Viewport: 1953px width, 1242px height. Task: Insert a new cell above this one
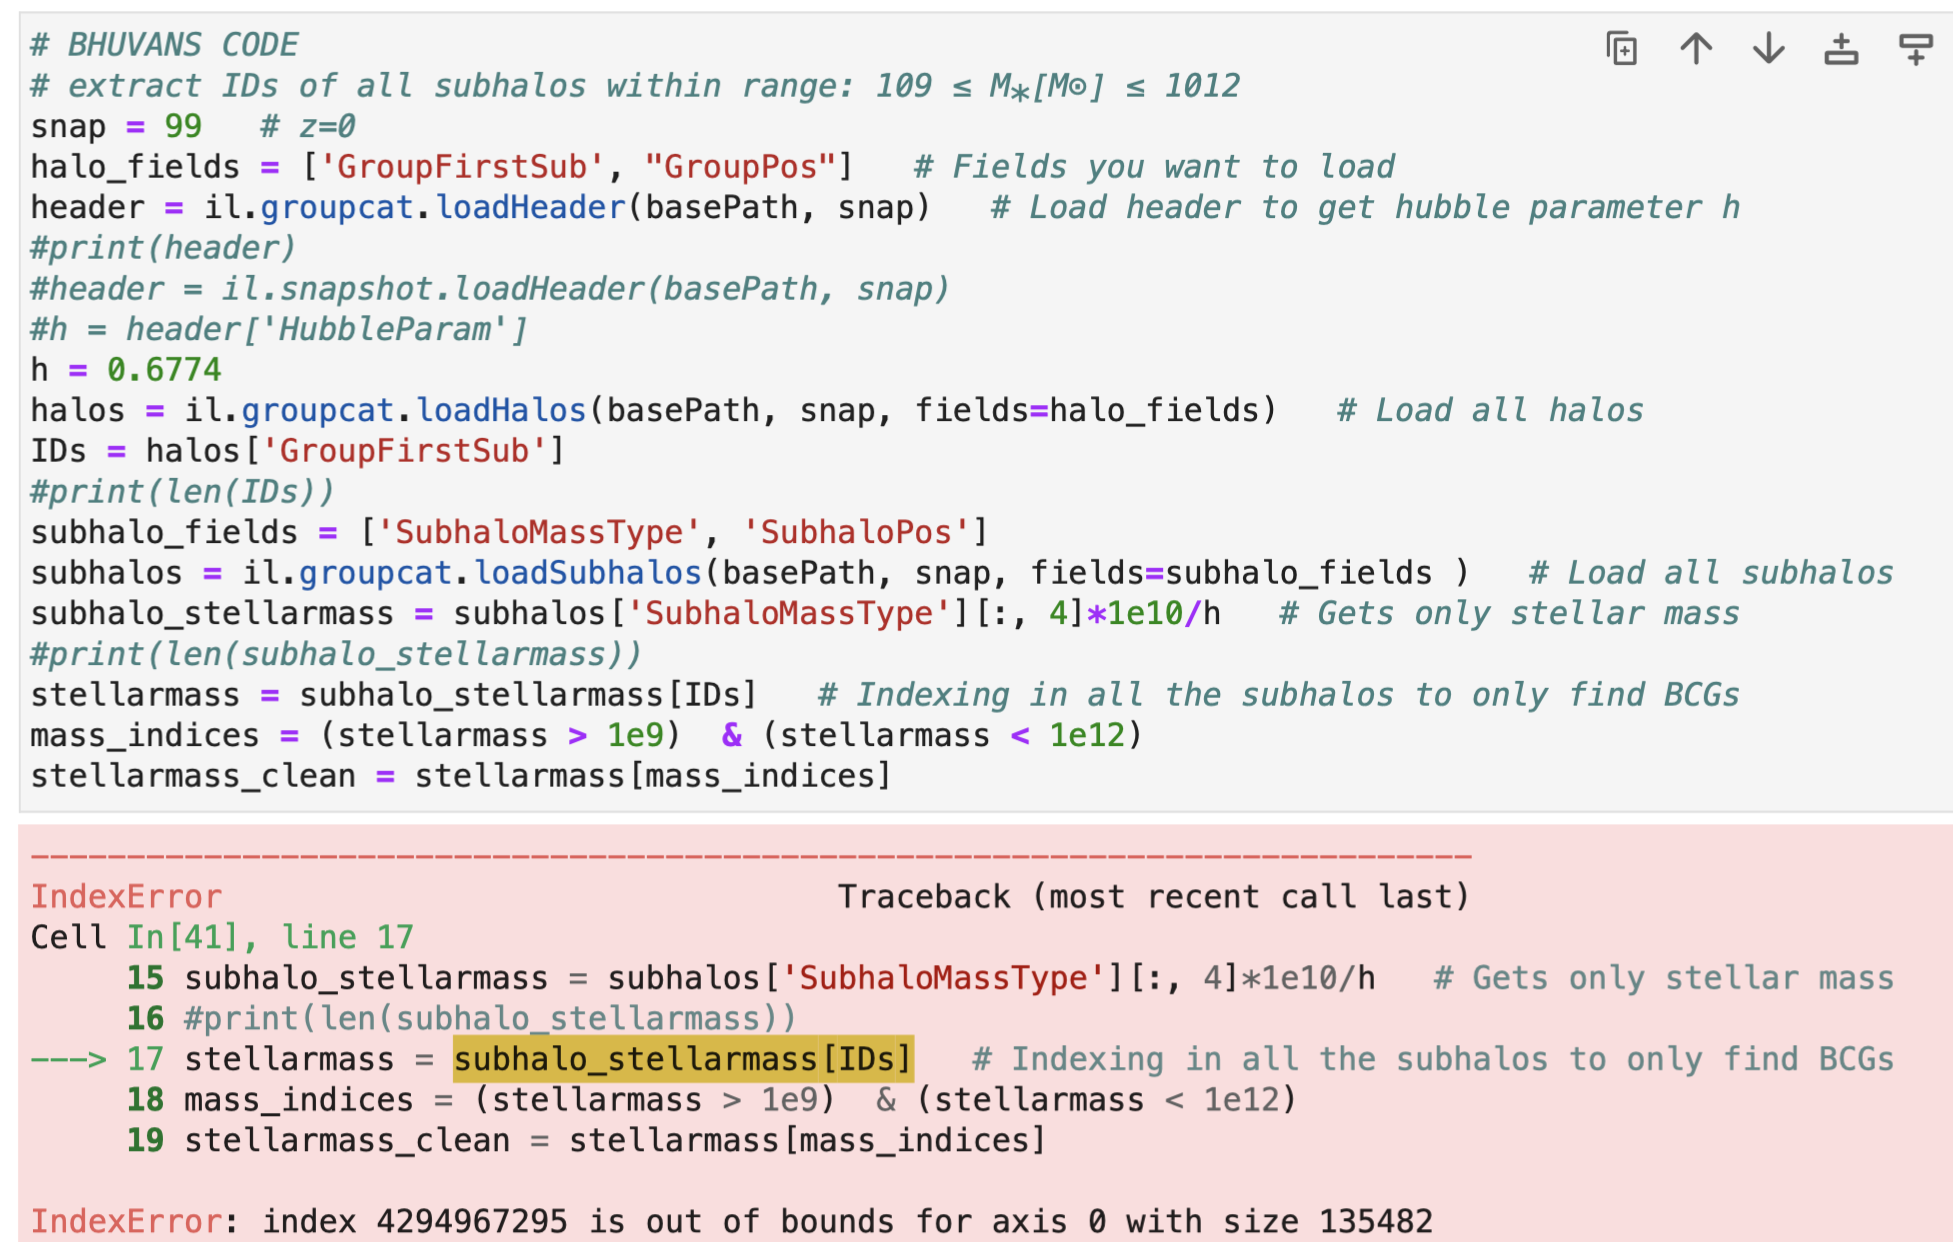tap(1841, 48)
